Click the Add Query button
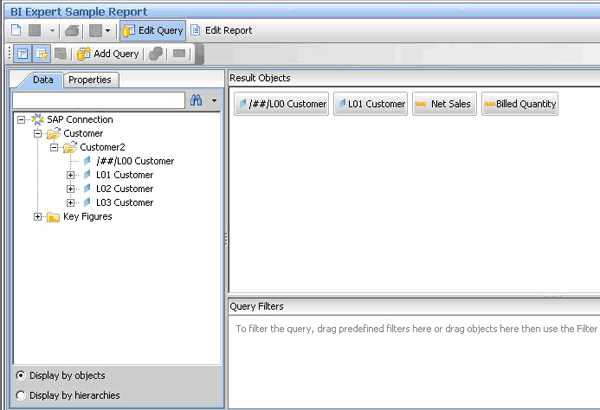 pyautogui.click(x=108, y=54)
